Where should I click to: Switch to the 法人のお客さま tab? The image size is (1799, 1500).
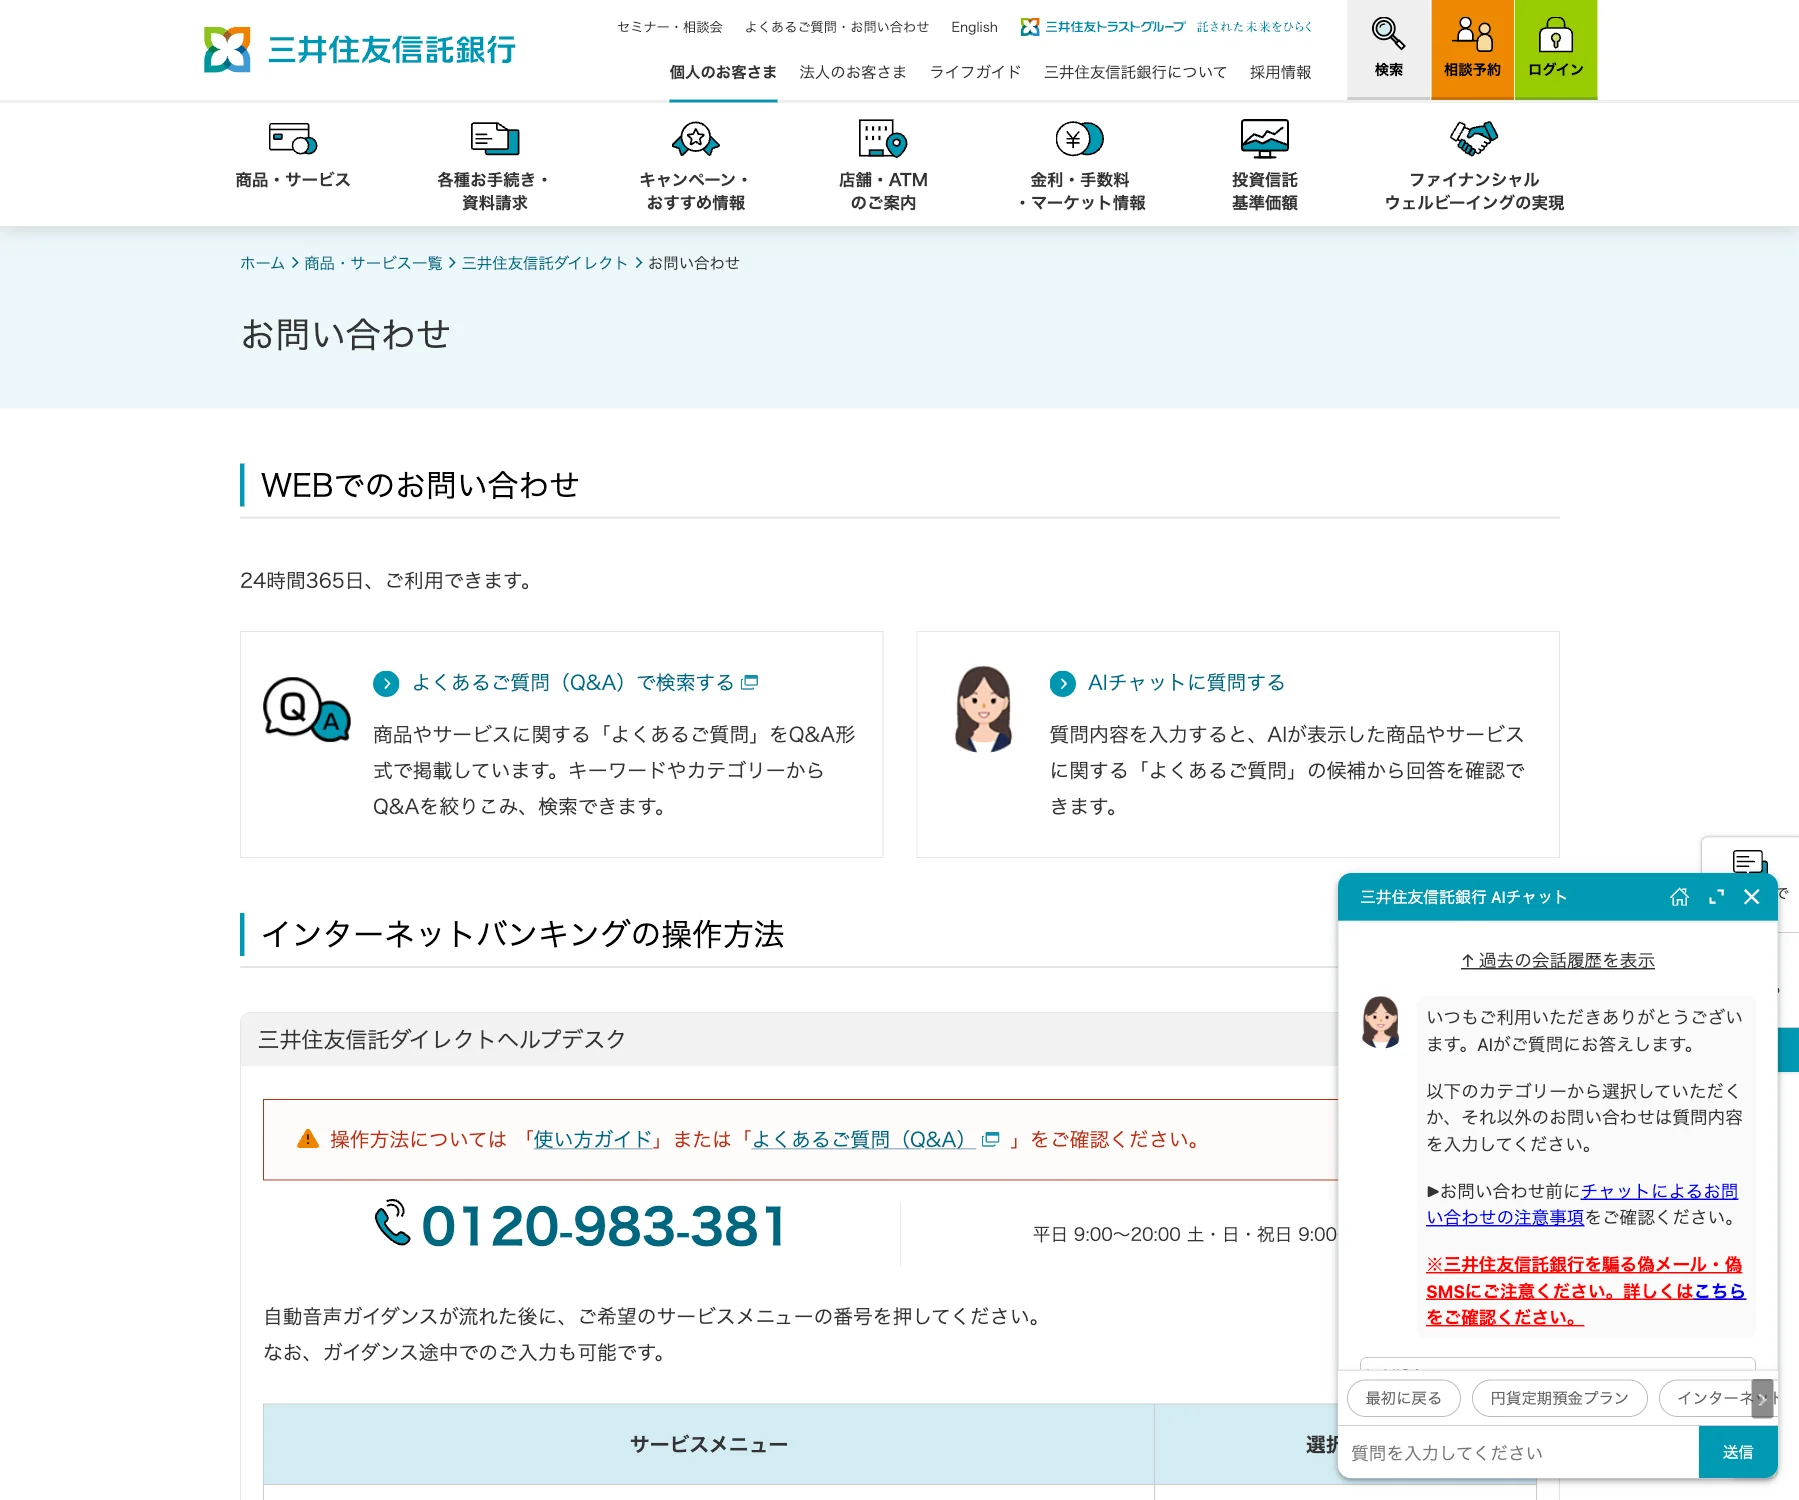(851, 71)
